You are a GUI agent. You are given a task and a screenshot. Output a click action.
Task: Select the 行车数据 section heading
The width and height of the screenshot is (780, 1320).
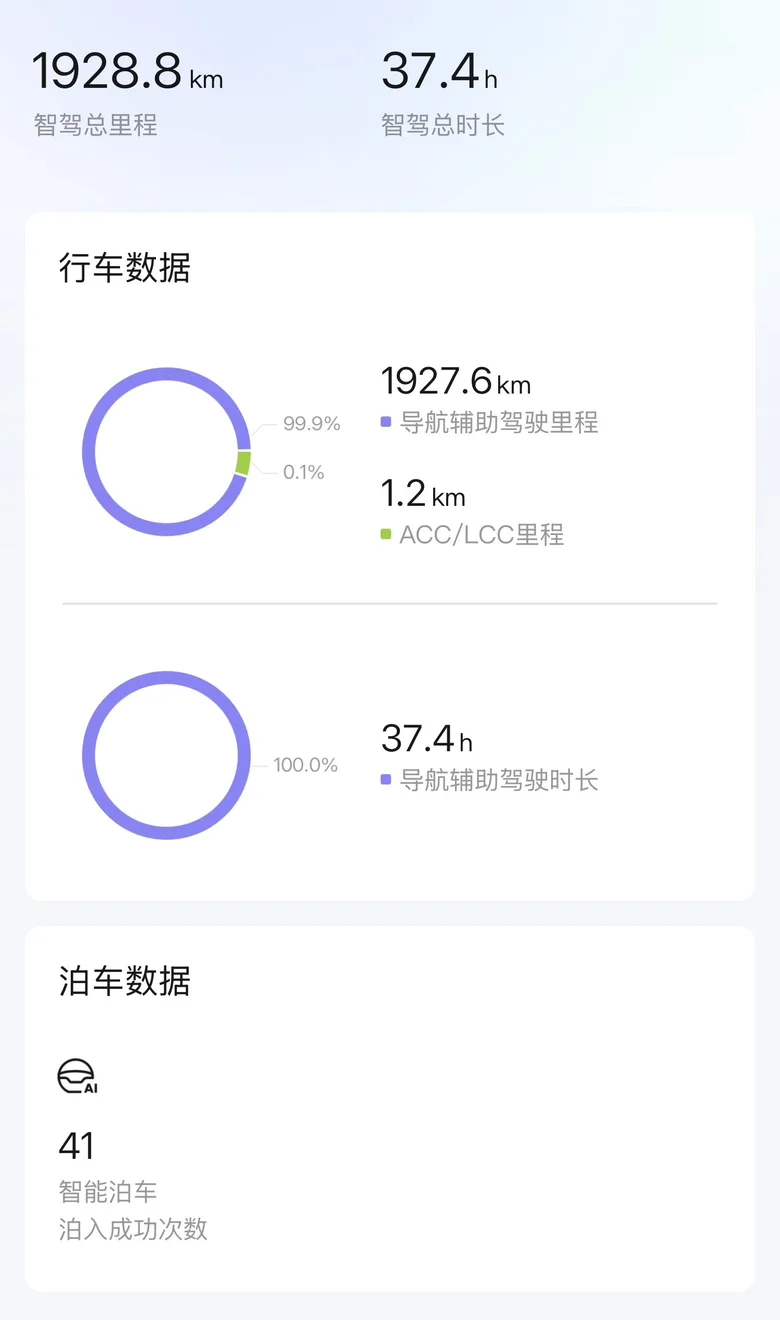coord(125,268)
